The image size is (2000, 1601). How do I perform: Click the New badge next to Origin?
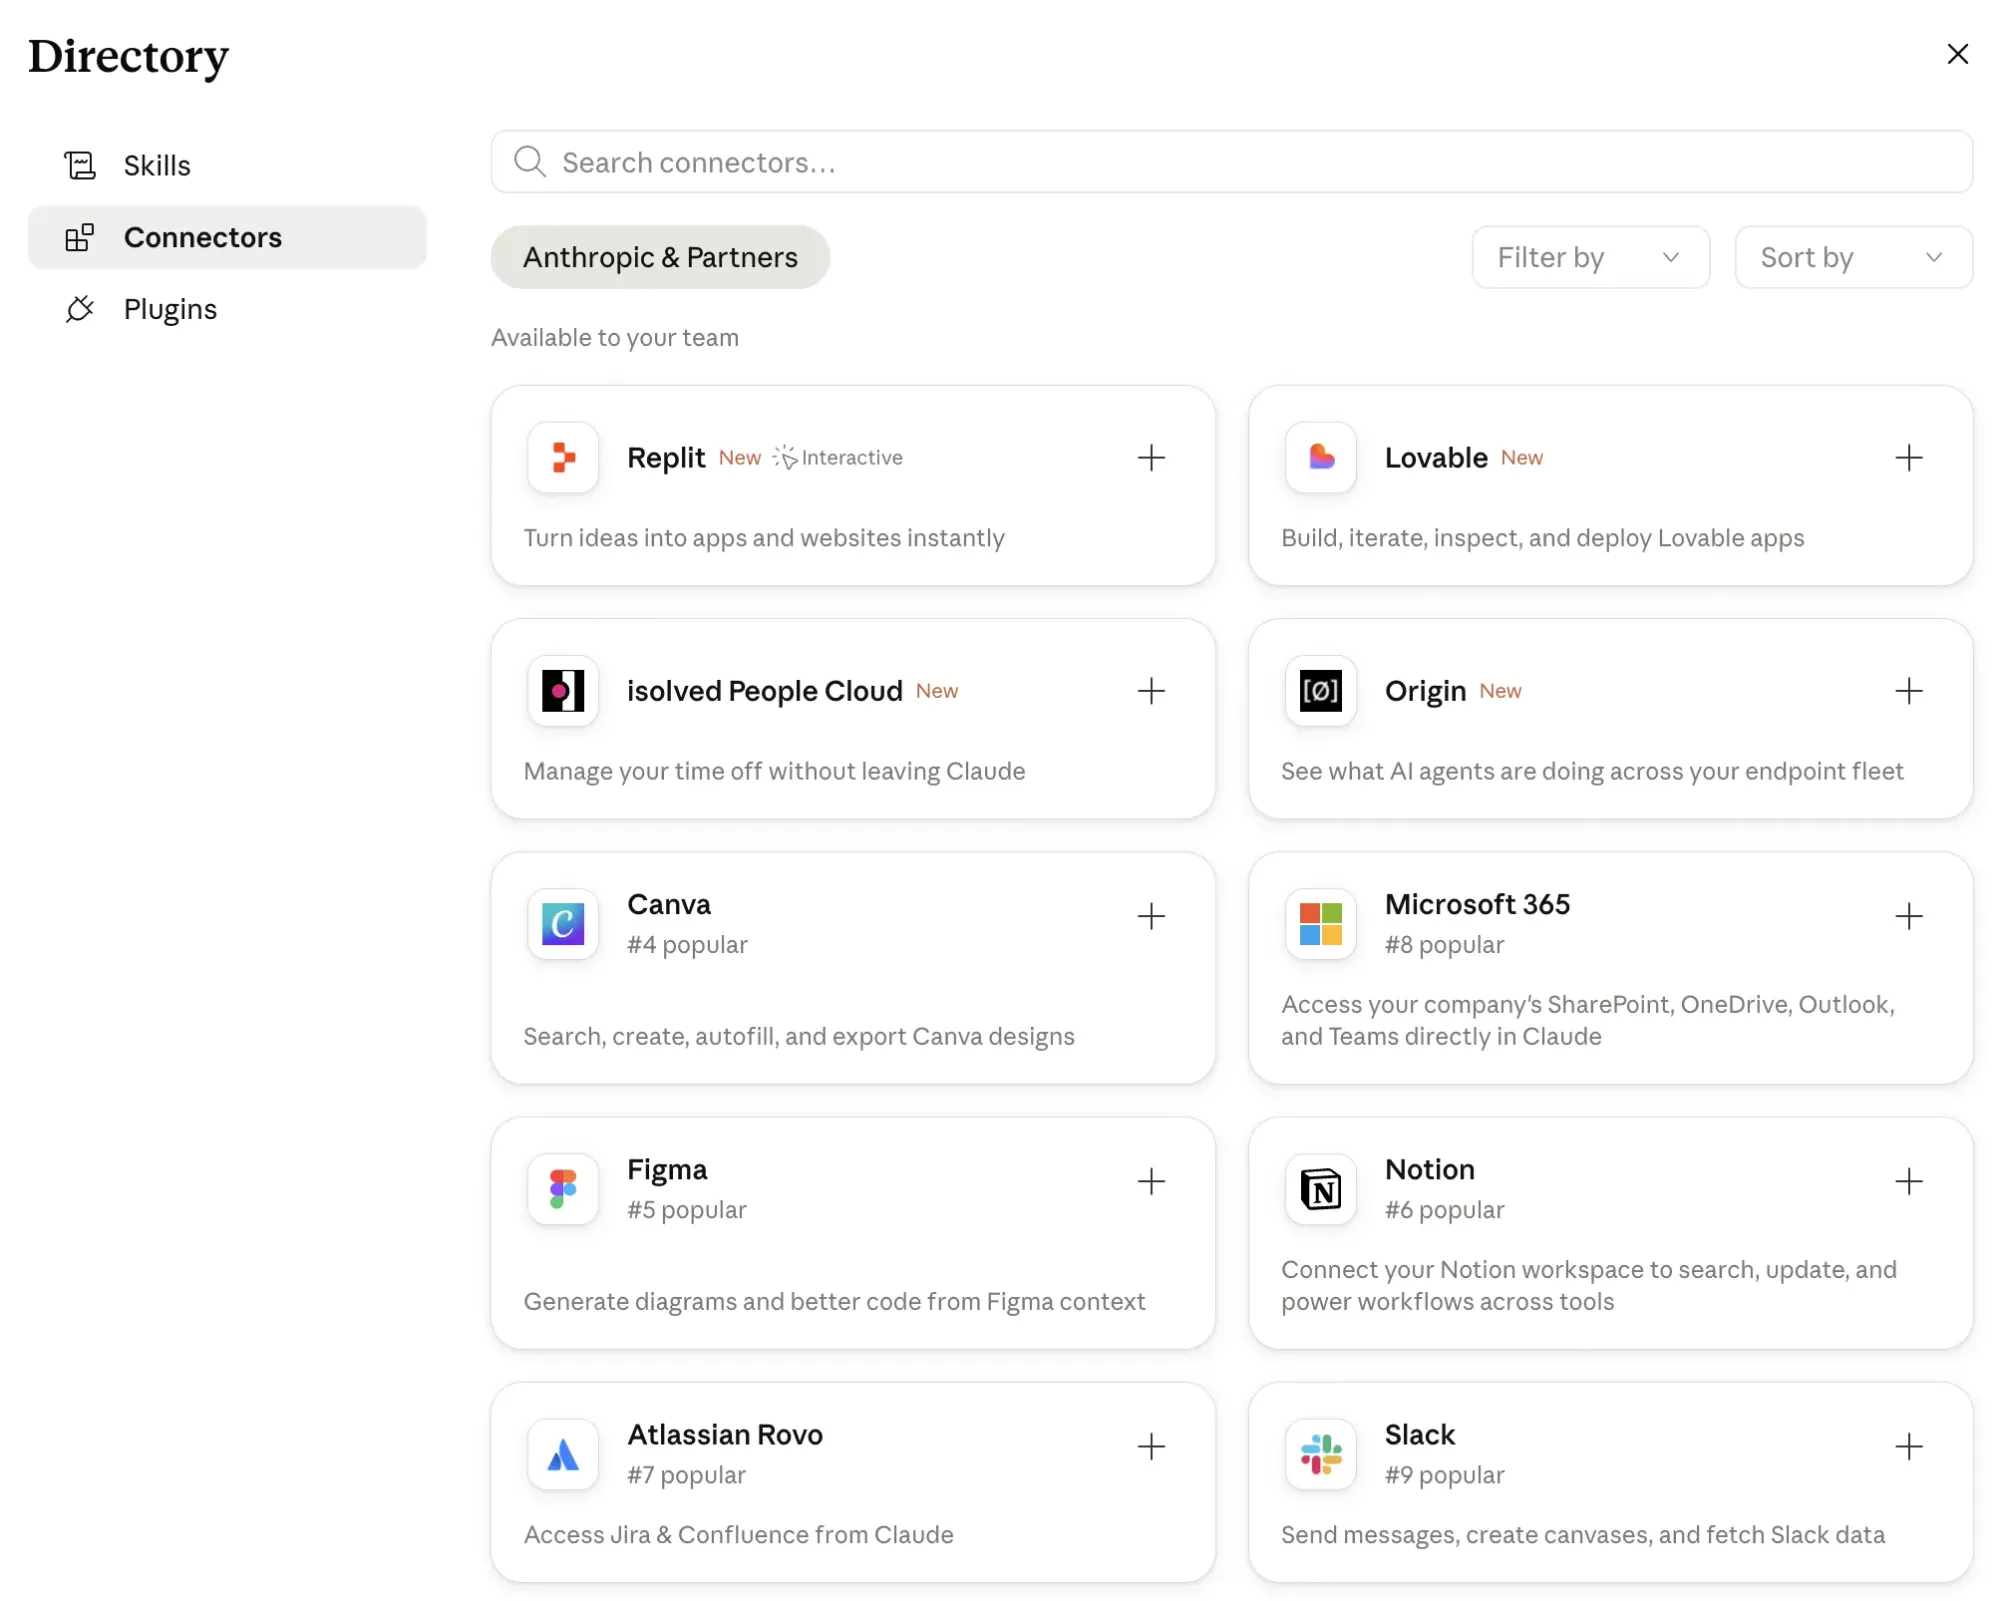[1500, 691]
